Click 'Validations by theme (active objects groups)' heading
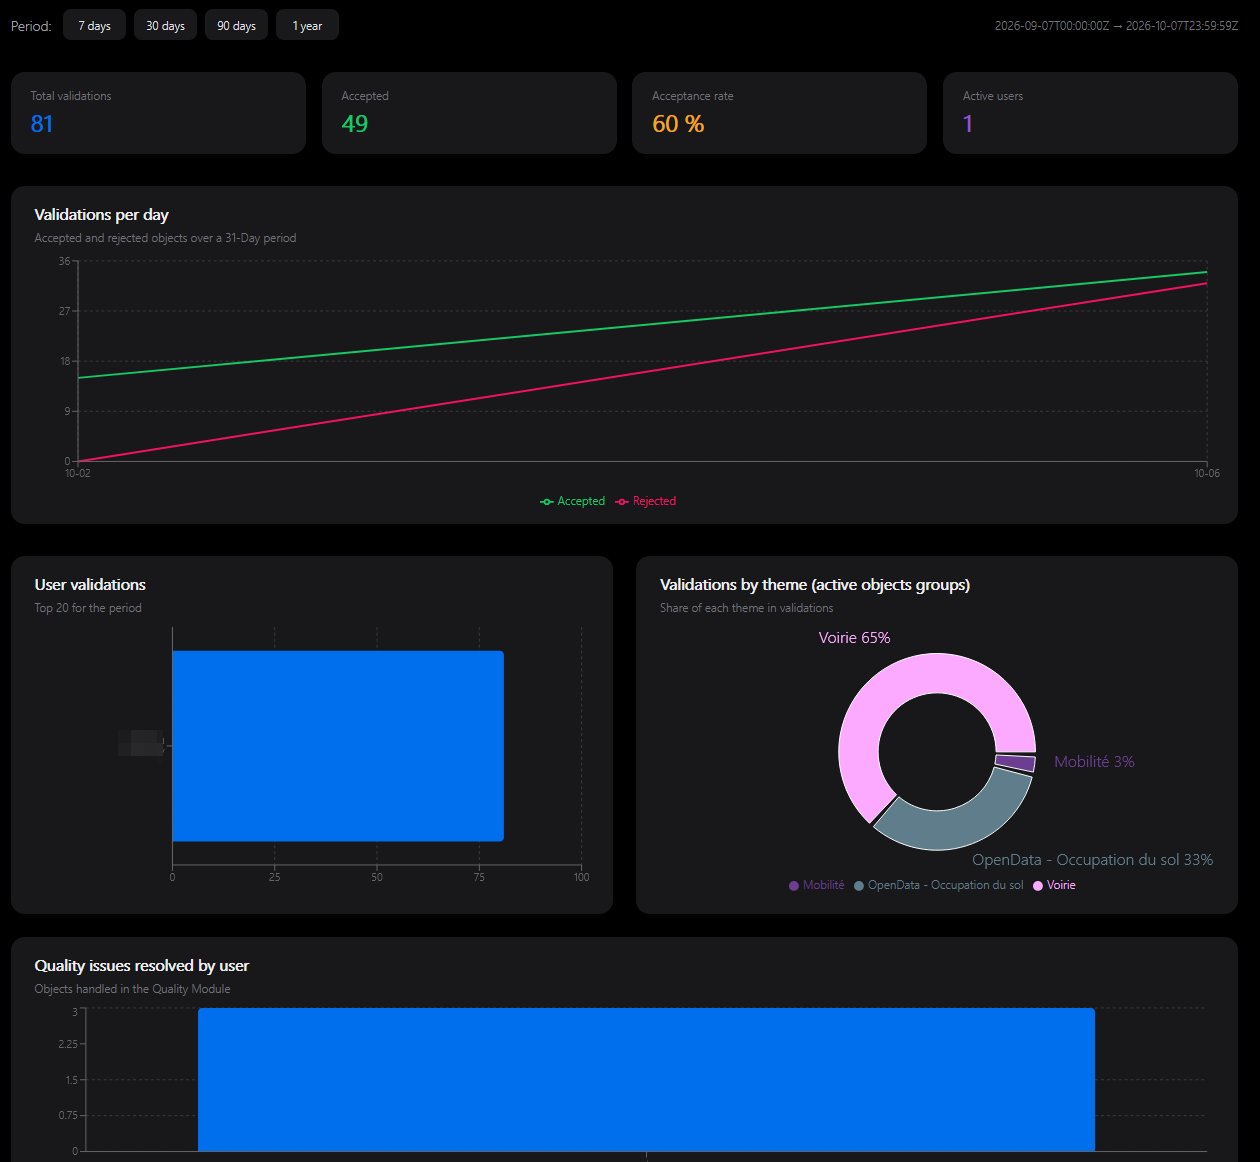 point(815,585)
